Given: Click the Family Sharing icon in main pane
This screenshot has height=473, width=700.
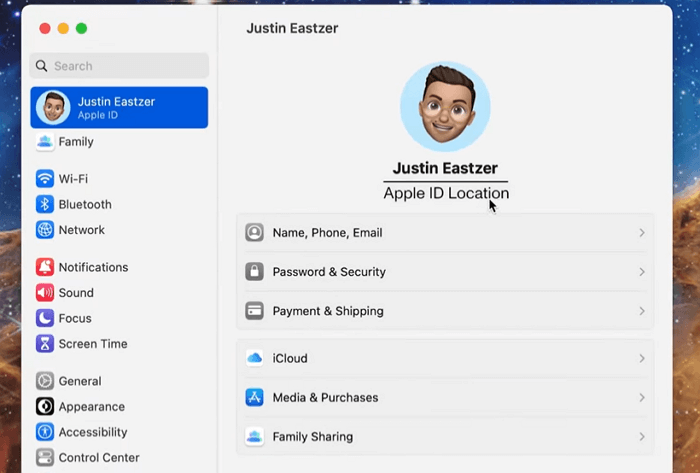Looking at the screenshot, I should coord(254,436).
